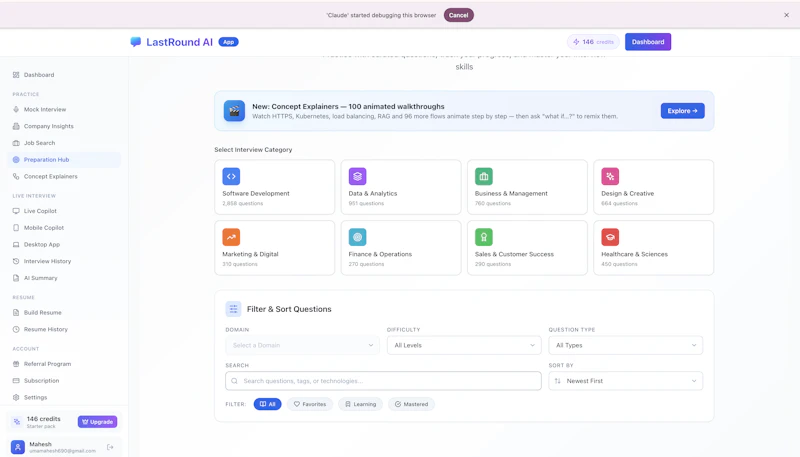Click the Marketing & Digital trend icon

(231, 237)
